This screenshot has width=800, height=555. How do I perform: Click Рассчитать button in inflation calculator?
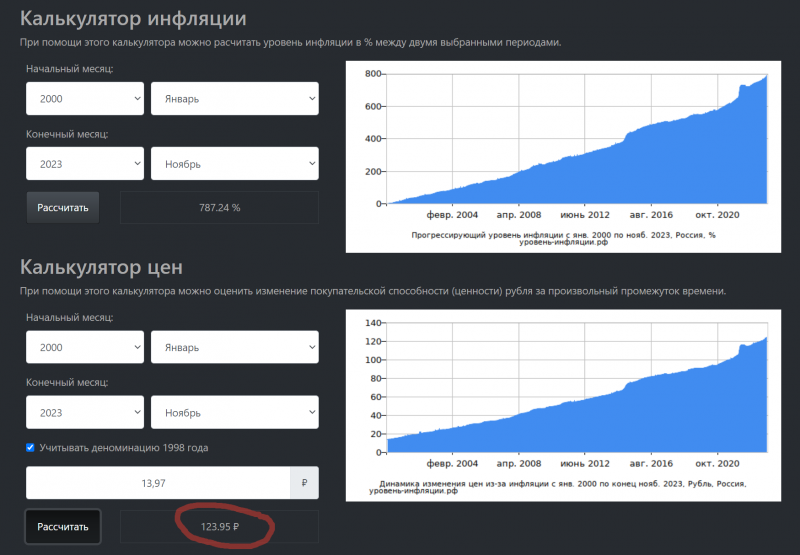(x=63, y=208)
